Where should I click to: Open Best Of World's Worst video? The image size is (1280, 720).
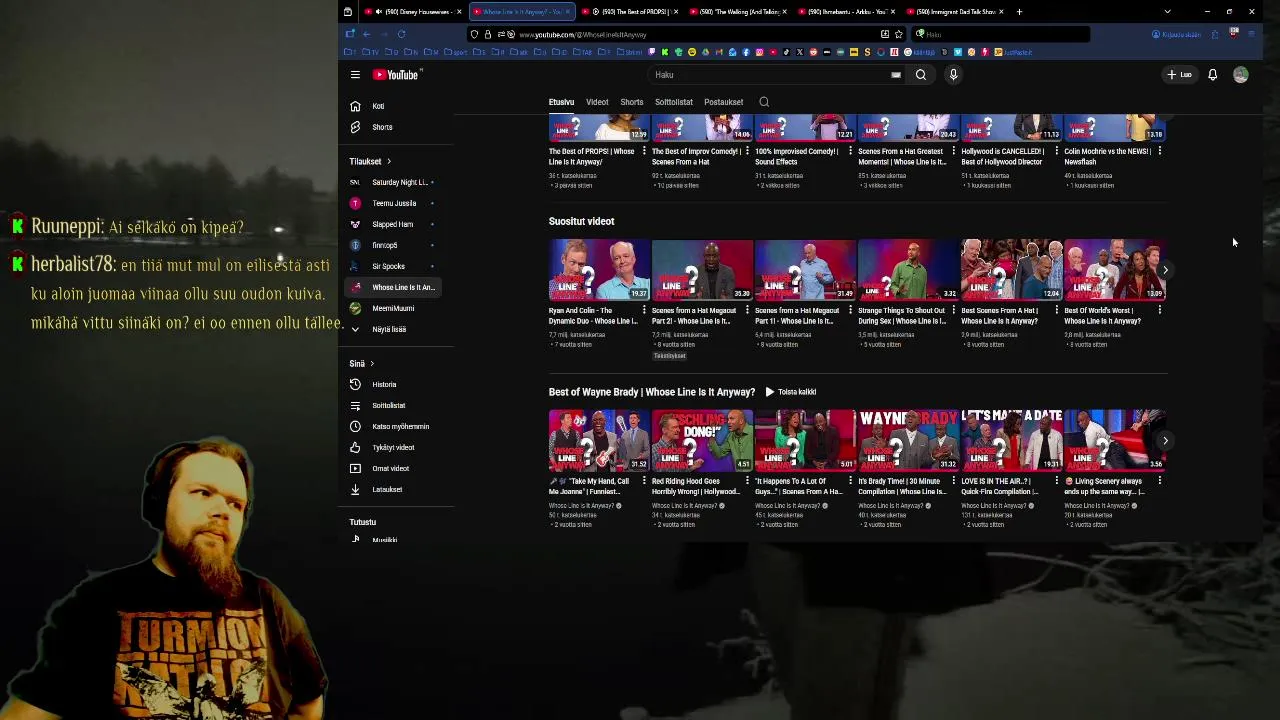tap(1113, 270)
